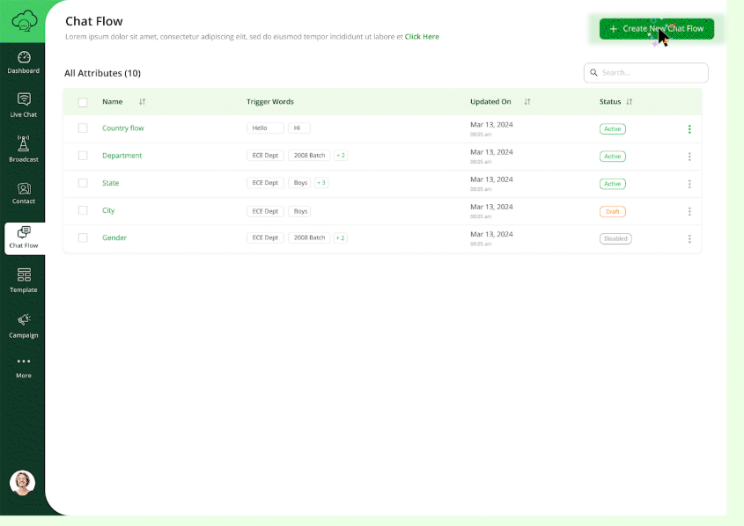Open the Country flow entry

point(123,128)
